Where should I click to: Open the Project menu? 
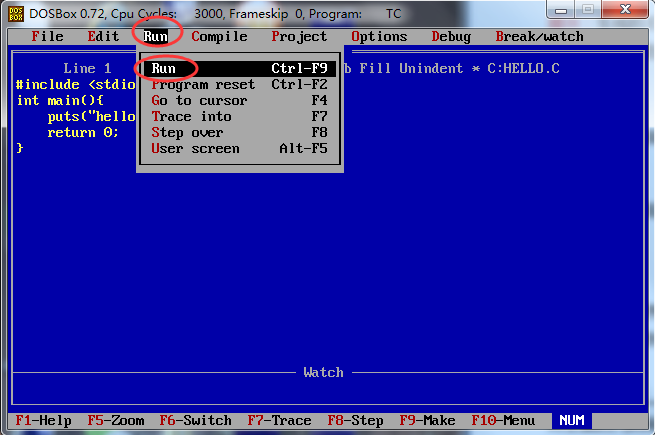click(x=299, y=37)
